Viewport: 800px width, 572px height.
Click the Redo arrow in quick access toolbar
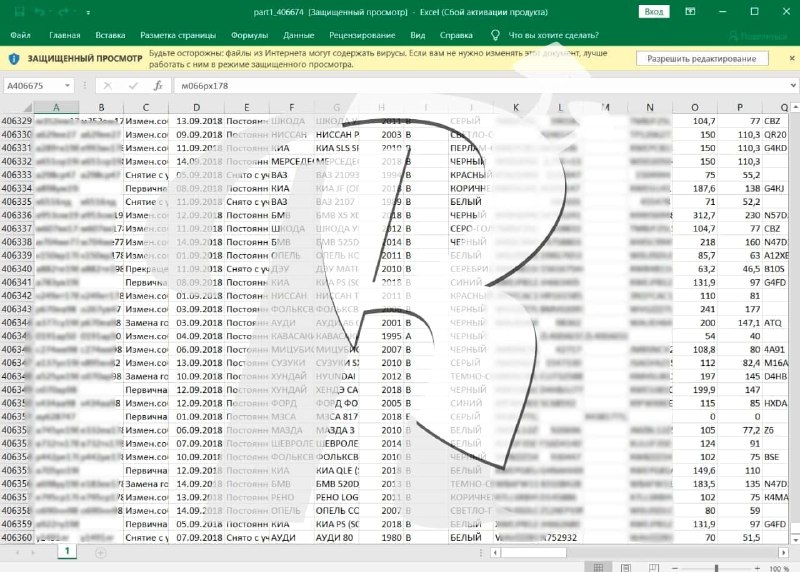[63, 12]
